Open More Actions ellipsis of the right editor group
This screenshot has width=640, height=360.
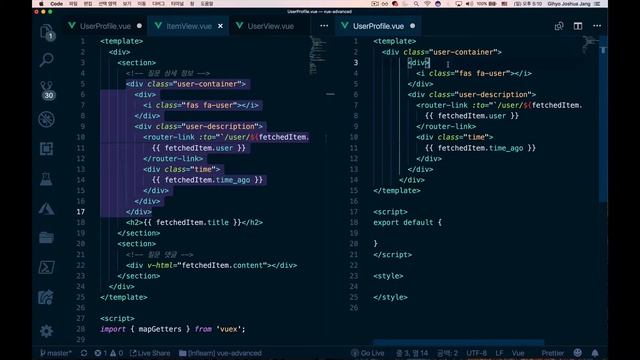[x=597, y=26]
